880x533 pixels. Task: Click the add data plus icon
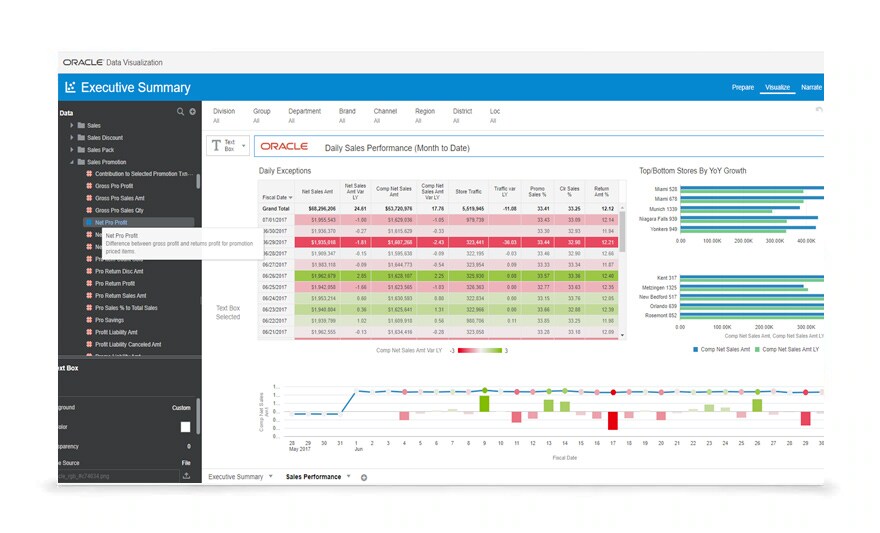192,112
